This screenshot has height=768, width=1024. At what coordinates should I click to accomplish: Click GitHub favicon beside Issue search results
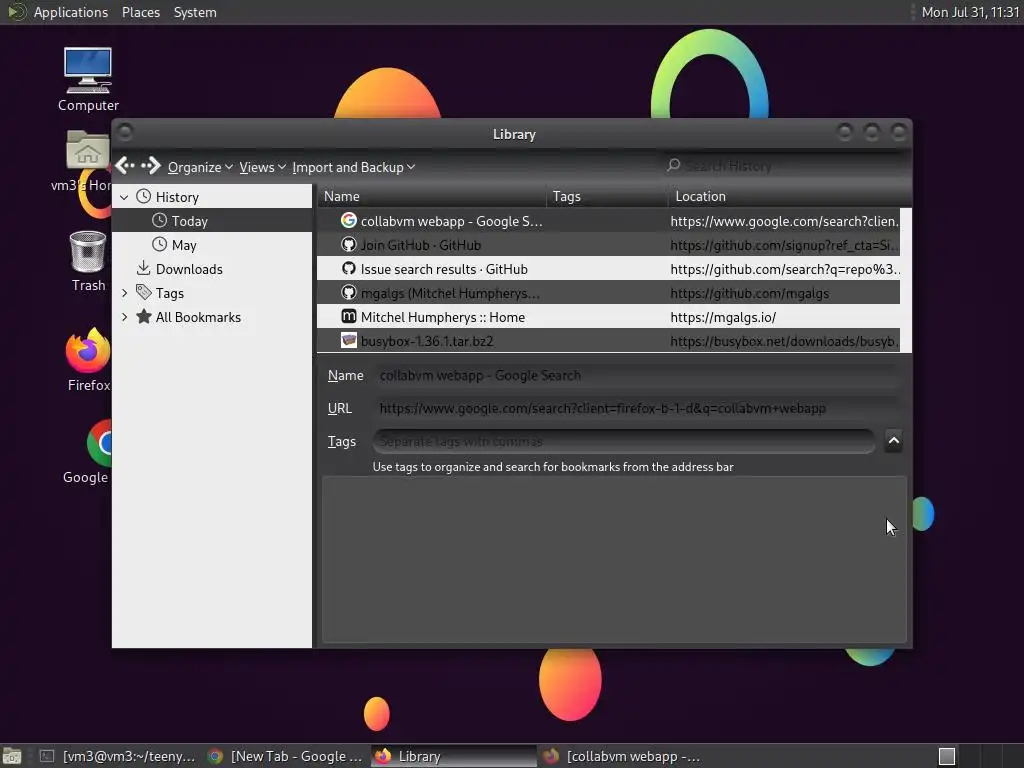(349, 268)
